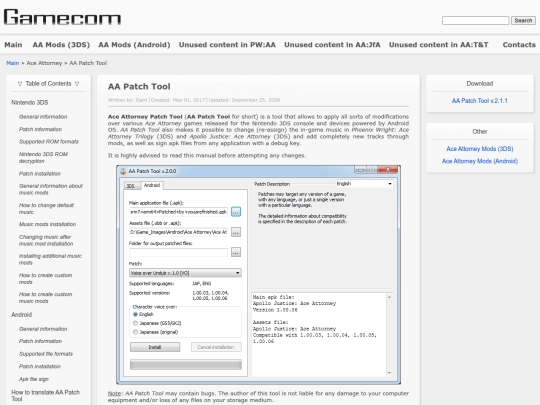540x405 pixels.
Task: Click the Gamecom site logo
Action: pyautogui.click(x=62, y=17)
